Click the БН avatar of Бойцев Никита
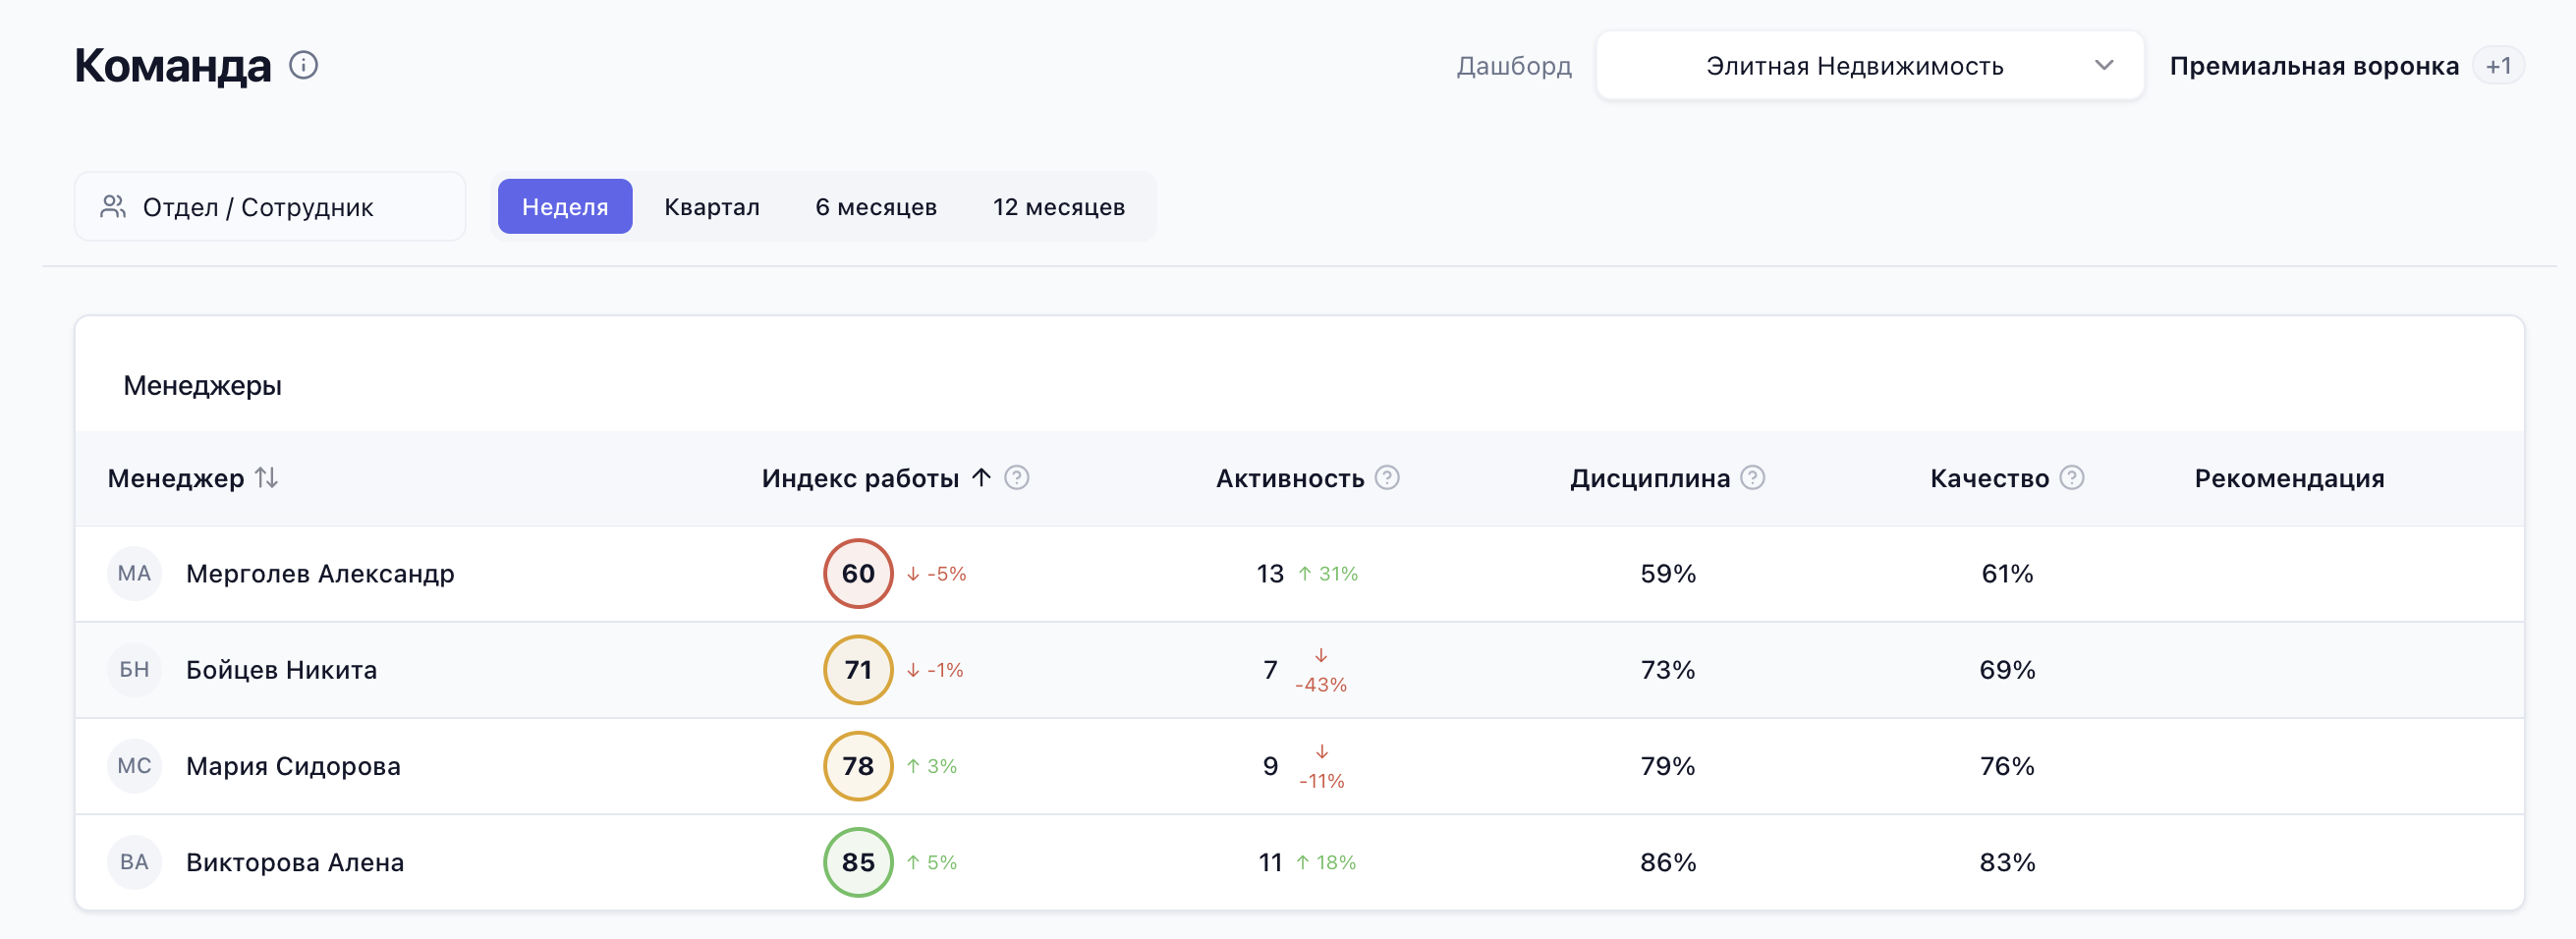Image resolution: width=2576 pixels, height=939 pixels. (x=134, y=669)
